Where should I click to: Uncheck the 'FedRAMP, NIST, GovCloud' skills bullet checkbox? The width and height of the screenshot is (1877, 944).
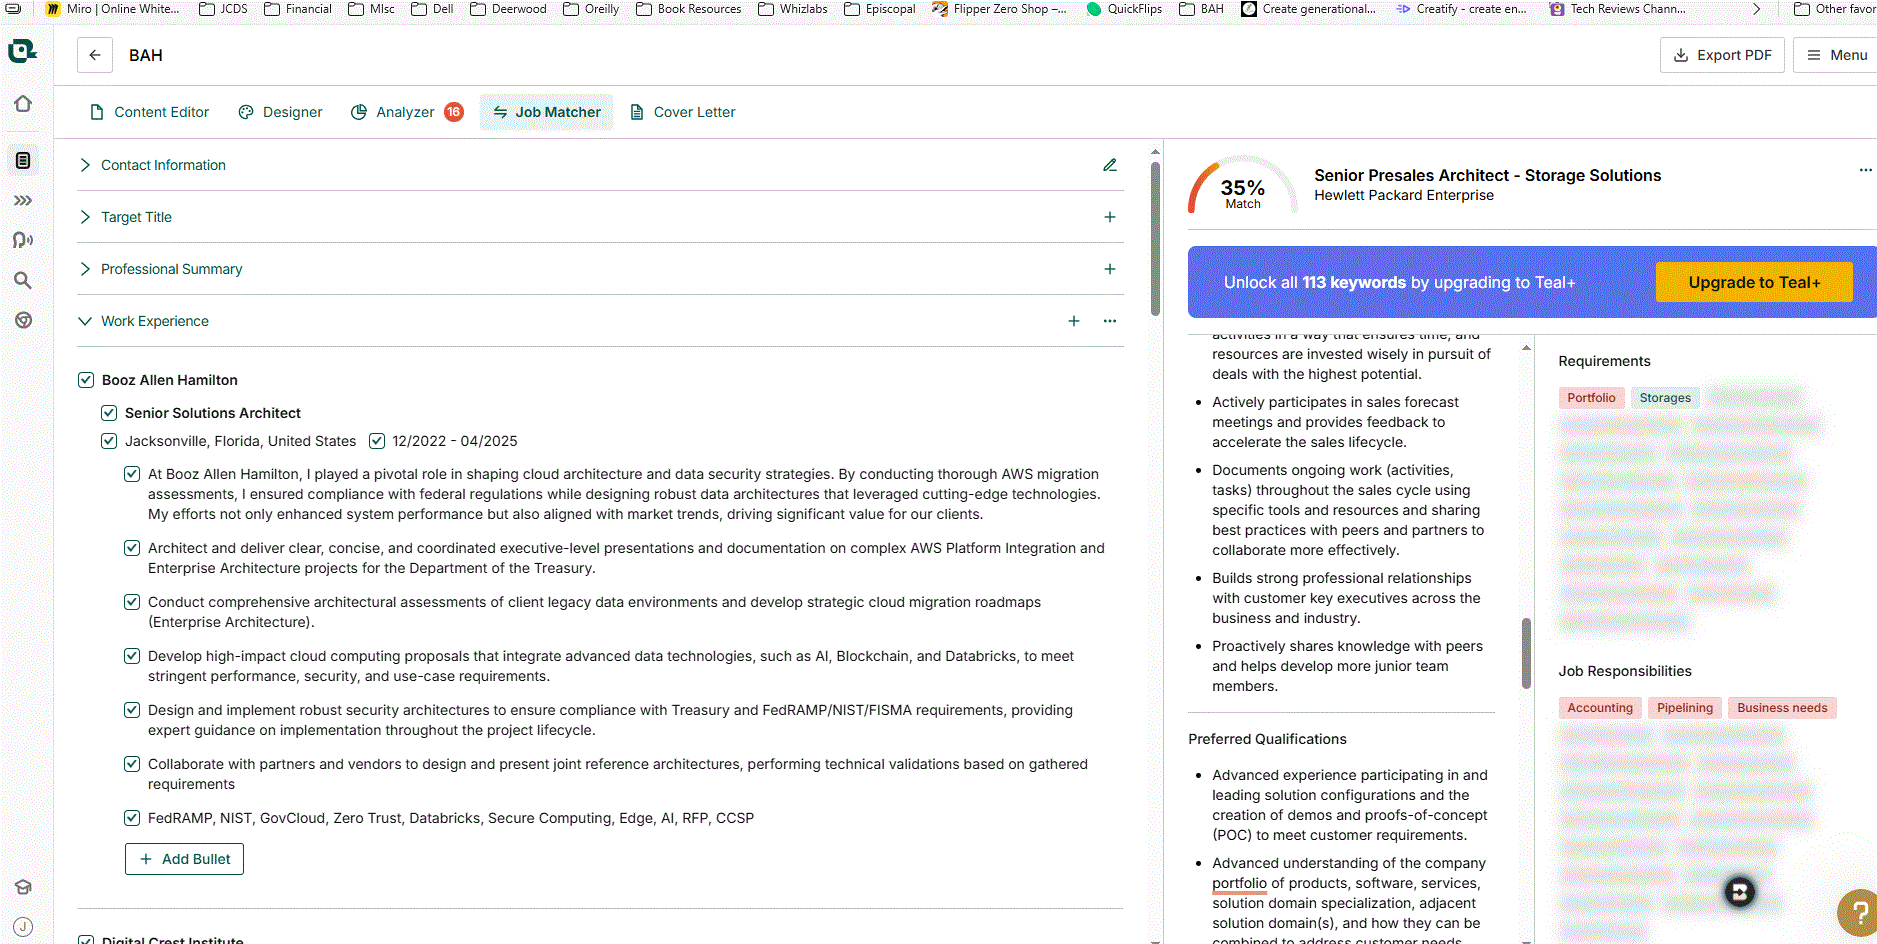[x=132, y=818]
